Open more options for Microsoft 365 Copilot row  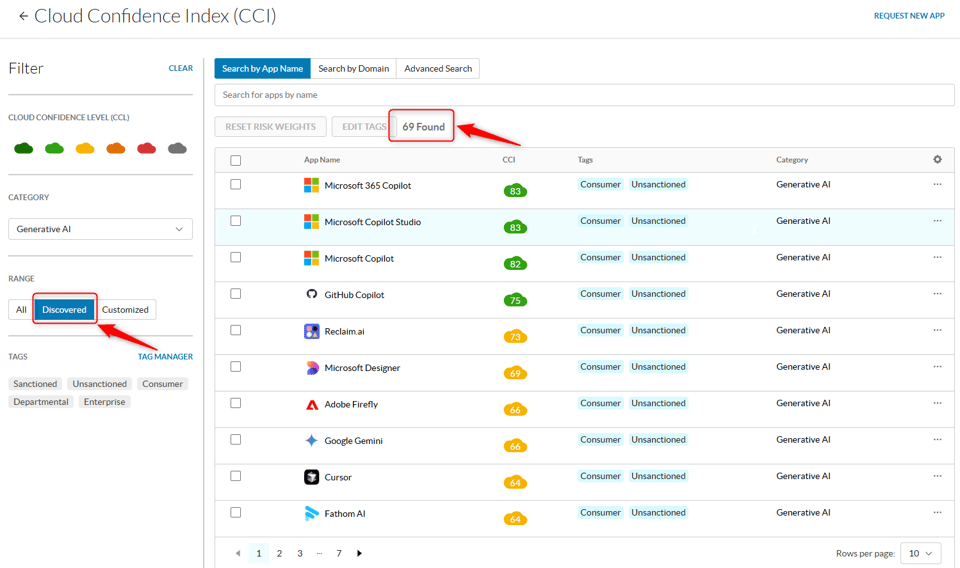pyautogui.click(x=937, y=184)
